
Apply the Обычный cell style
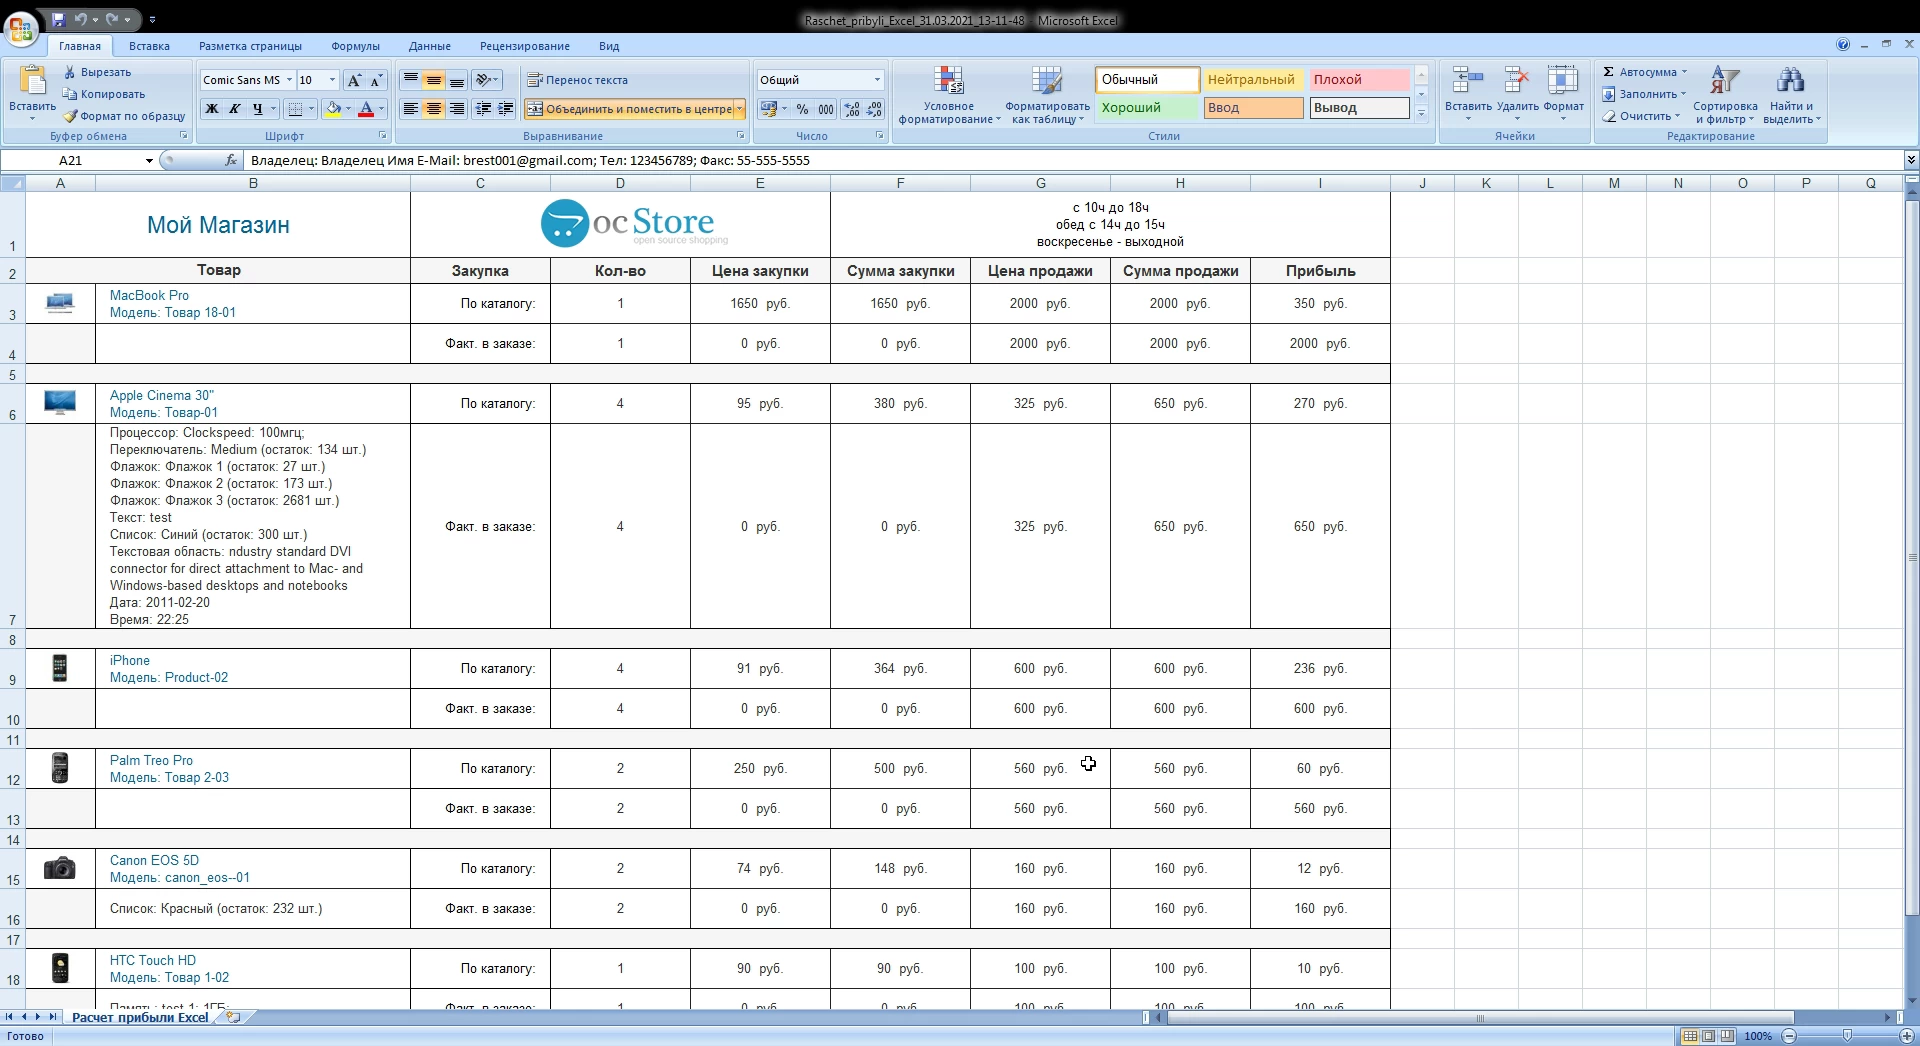(1147, 79)
